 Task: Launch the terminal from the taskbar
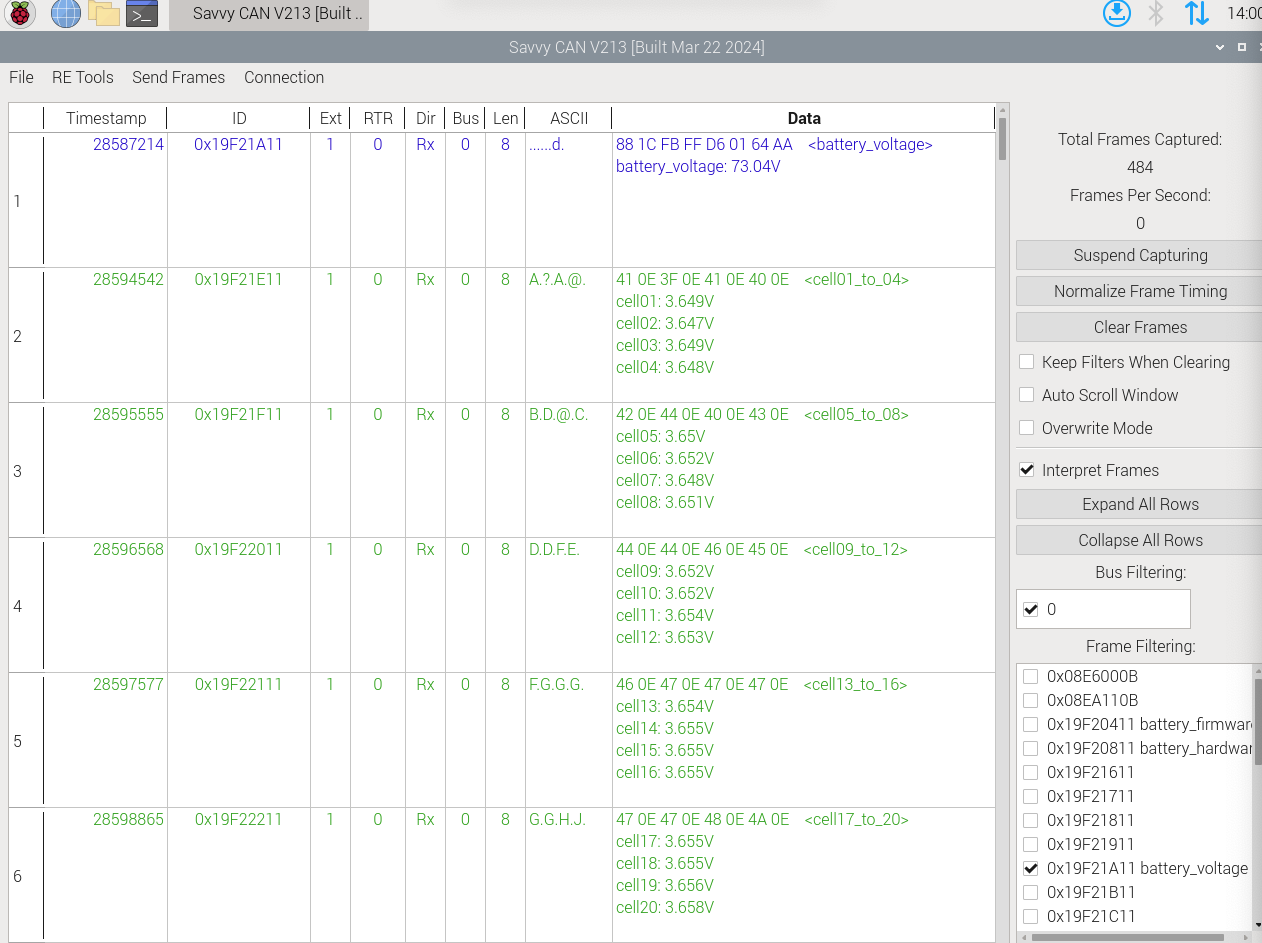tap(142, 14)
